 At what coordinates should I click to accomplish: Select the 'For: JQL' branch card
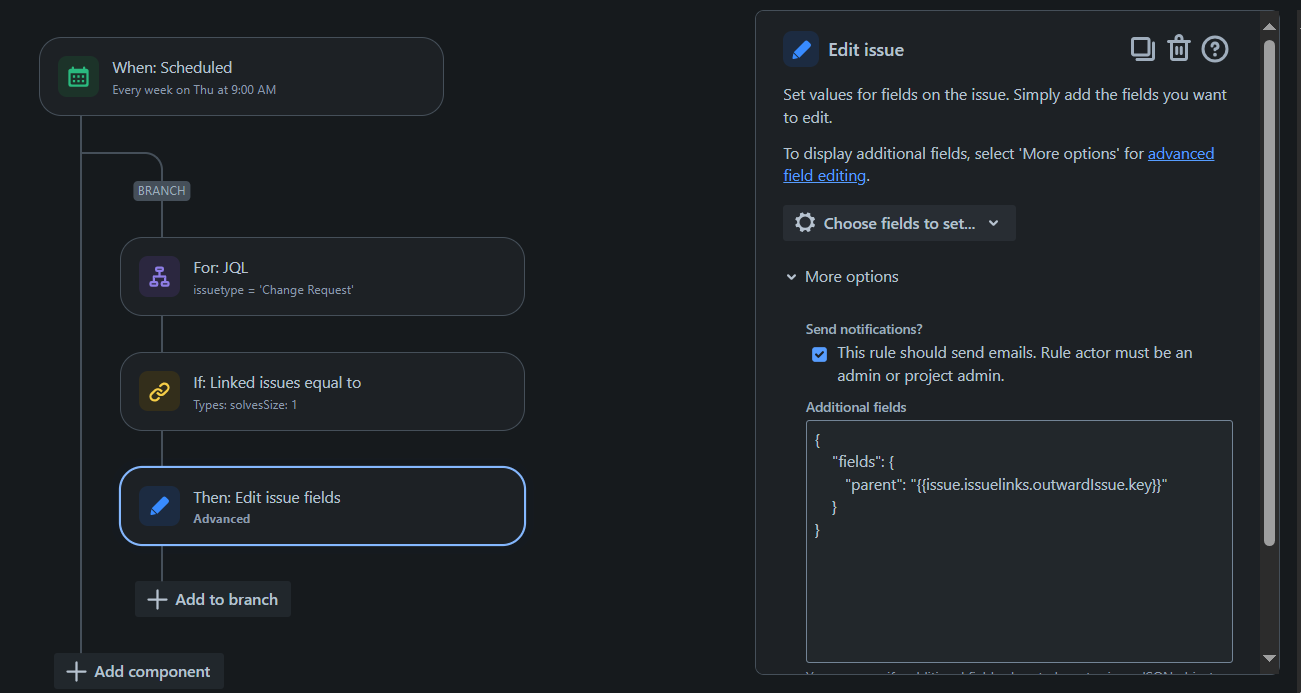[322, 277]
